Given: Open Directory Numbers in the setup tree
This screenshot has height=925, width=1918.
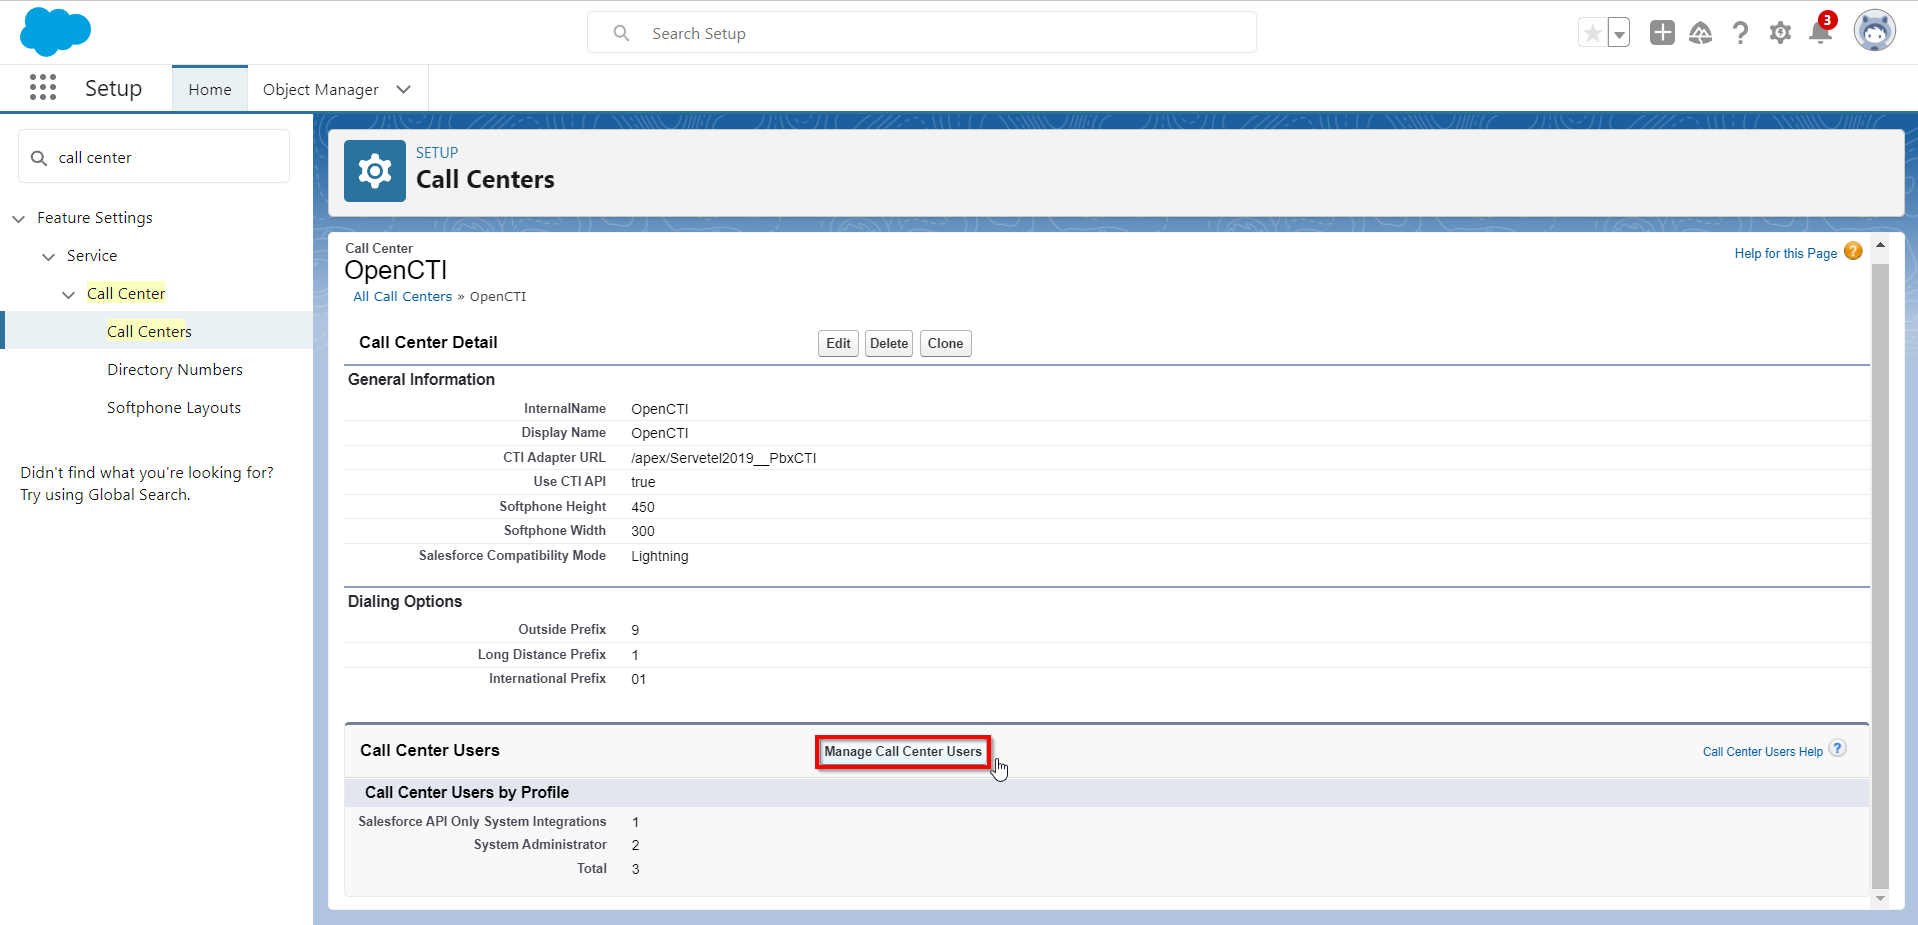Looking at the screenshot, I should [x=175, y=369].
